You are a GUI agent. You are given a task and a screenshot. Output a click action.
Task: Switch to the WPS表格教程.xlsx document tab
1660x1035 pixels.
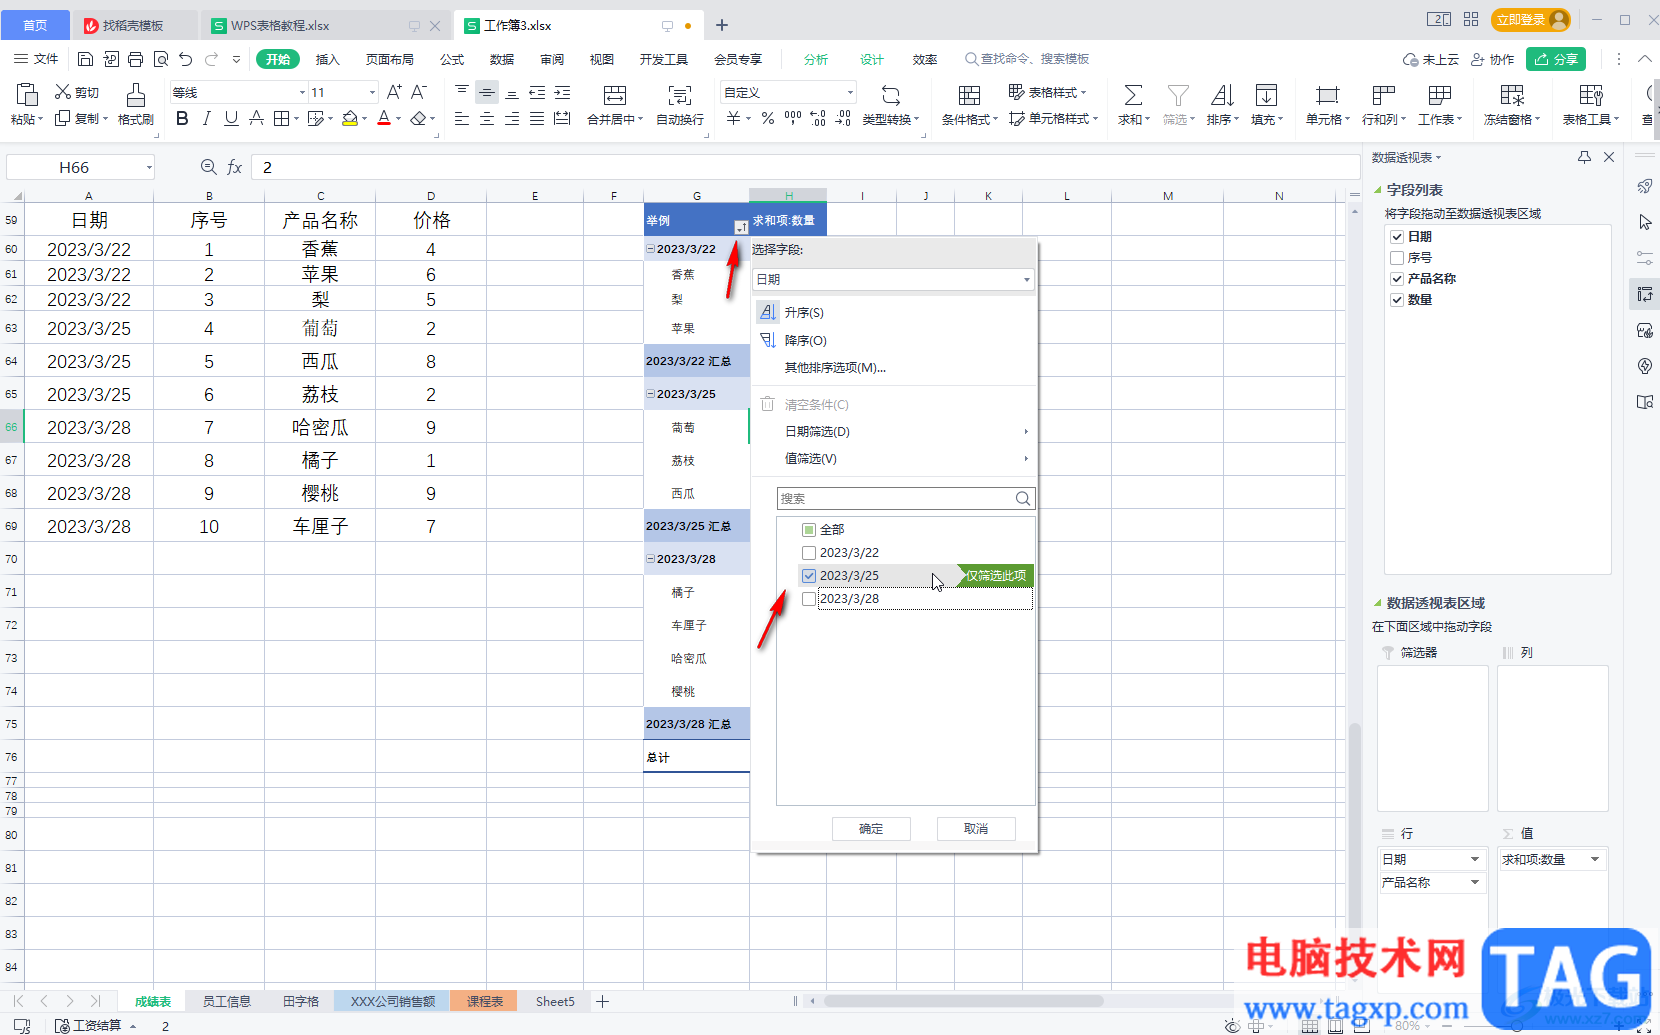point(280,25)
